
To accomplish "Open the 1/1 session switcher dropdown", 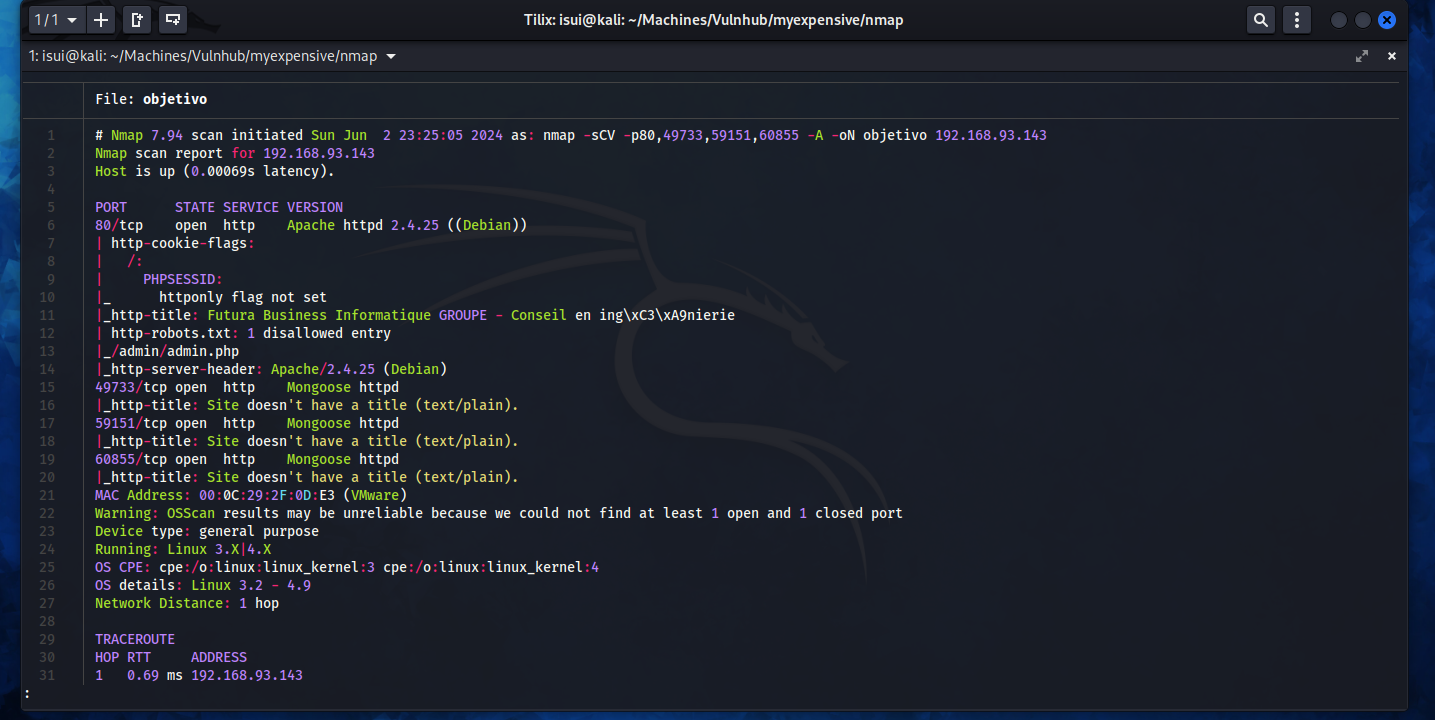I will (55, 20).
